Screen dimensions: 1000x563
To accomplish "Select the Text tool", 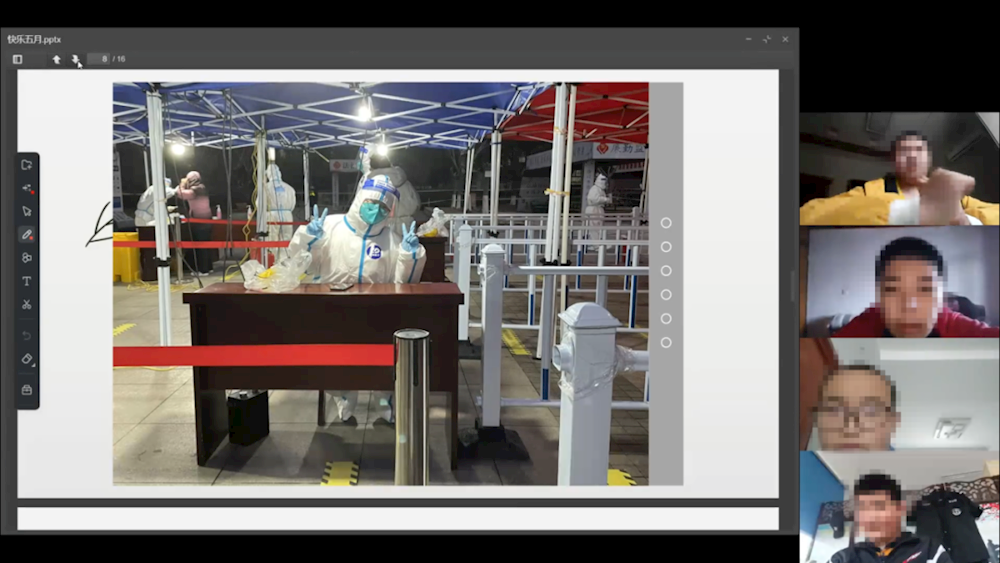I will 27,281.
